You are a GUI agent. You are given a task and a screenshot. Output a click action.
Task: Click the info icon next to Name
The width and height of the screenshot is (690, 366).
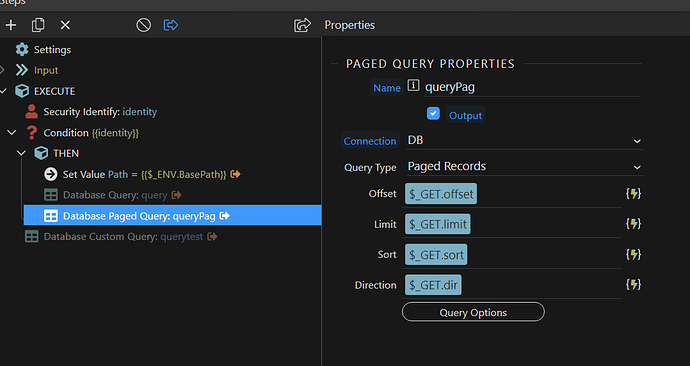pyautogui.click(x=413, y=85)
